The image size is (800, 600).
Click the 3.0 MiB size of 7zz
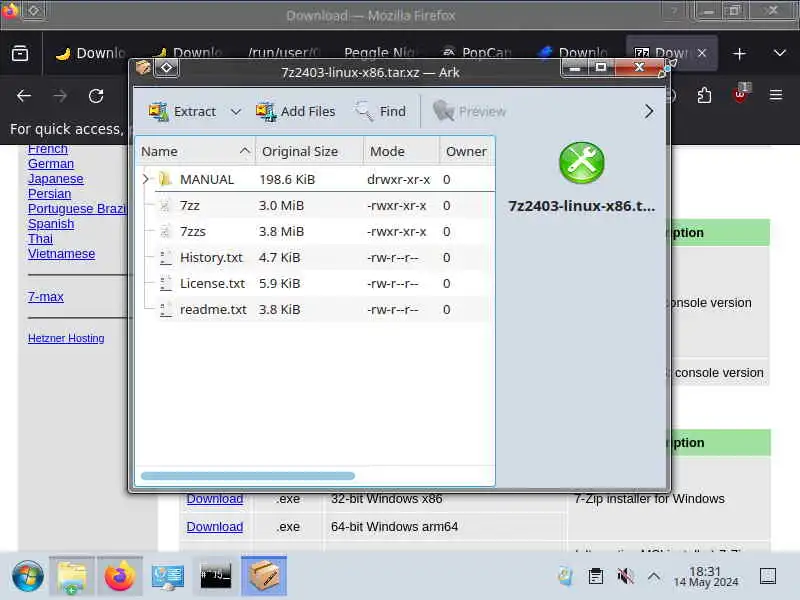(281, 206)
